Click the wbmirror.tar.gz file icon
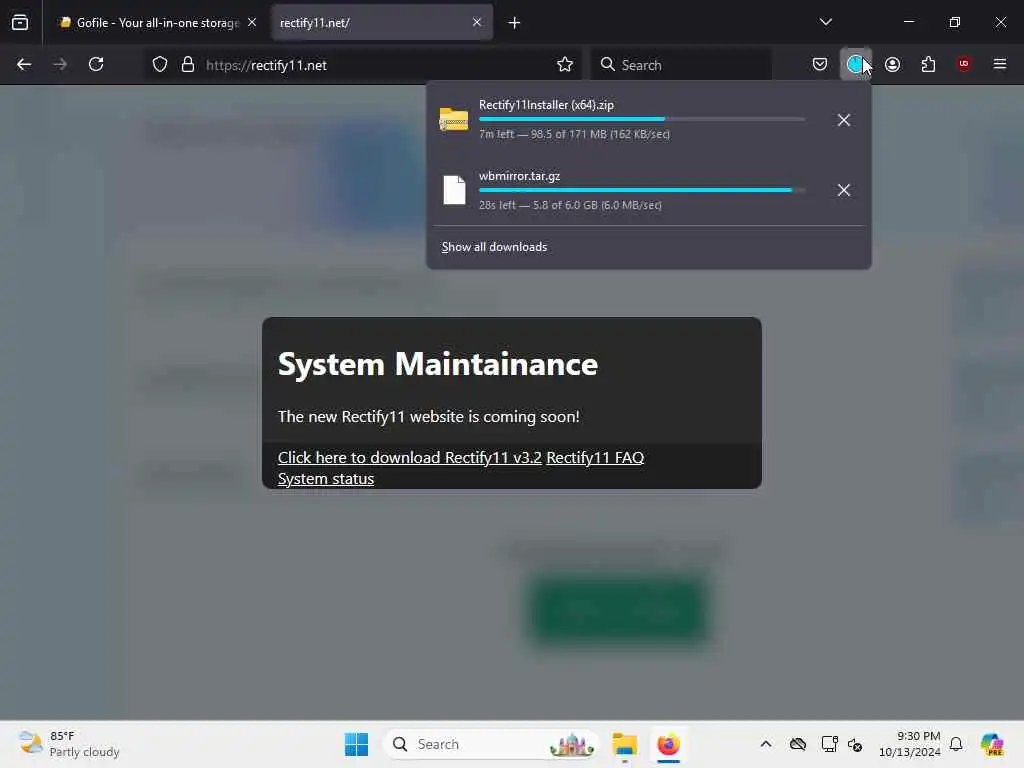Viewport: 1024px width, 768px height. (x=454, y=190)
